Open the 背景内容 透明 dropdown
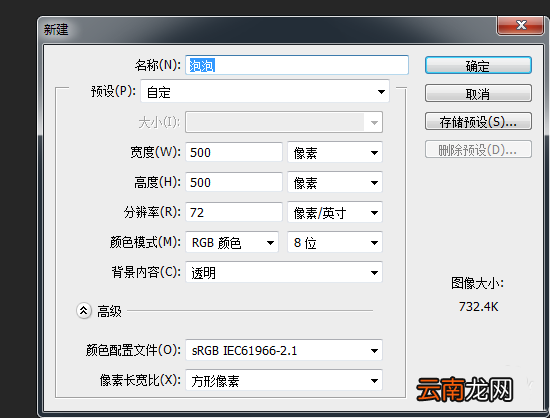 284,272
